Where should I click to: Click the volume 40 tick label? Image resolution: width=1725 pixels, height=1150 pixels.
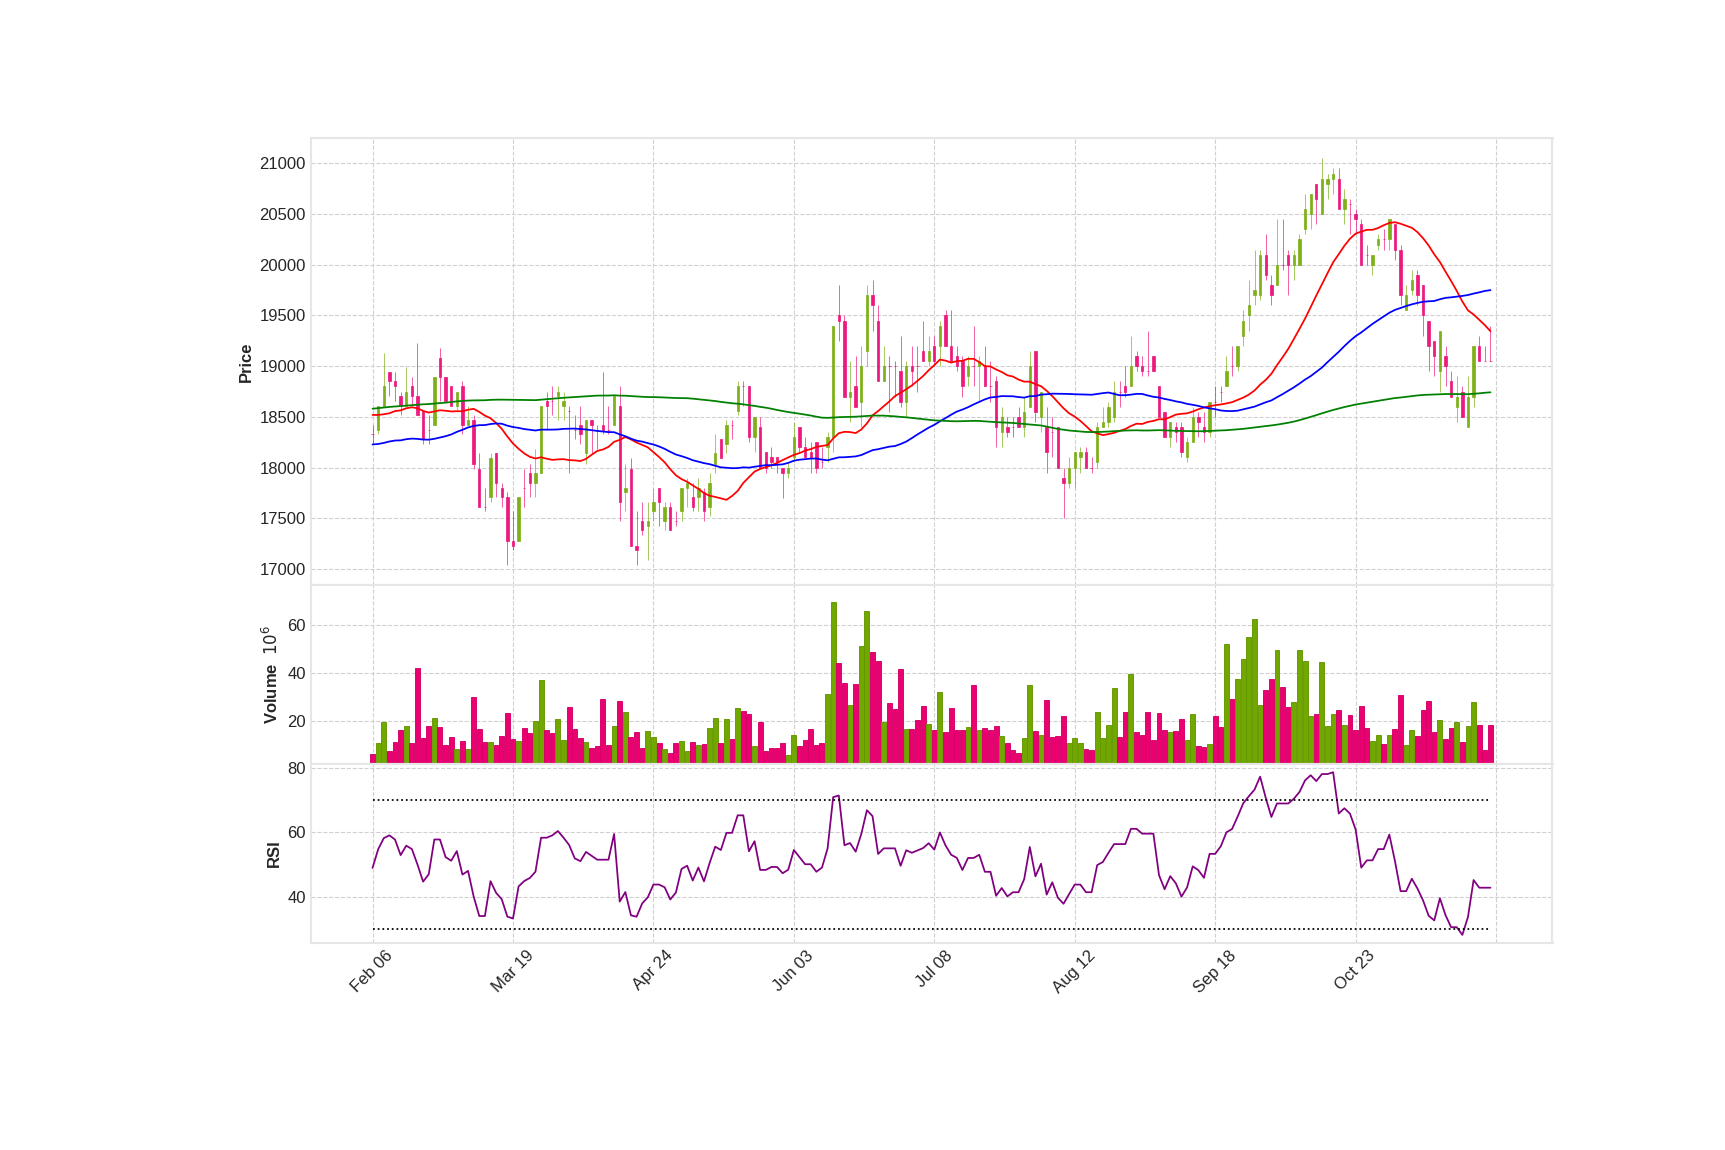pos(296,674)
